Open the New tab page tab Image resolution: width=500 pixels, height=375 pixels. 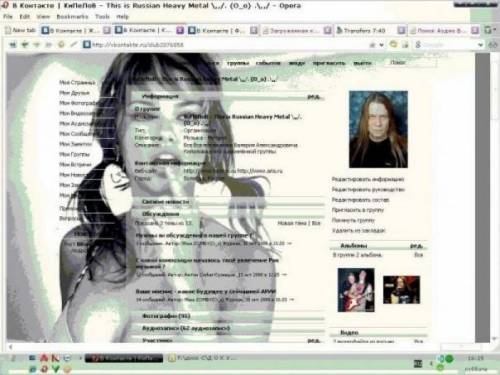(21, 30)
